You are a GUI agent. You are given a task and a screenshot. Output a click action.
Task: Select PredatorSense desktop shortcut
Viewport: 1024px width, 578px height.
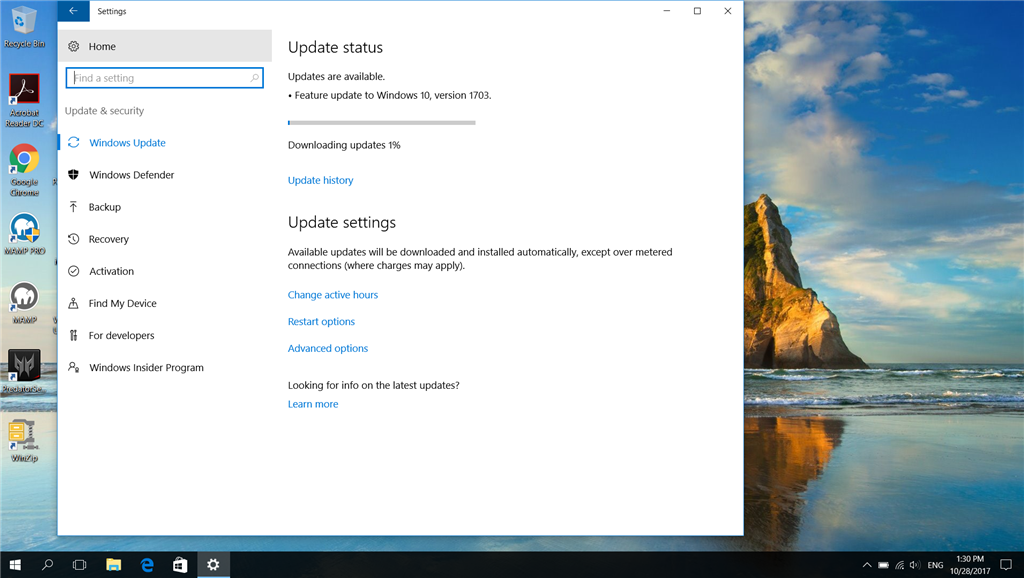[x=24, y=371]
